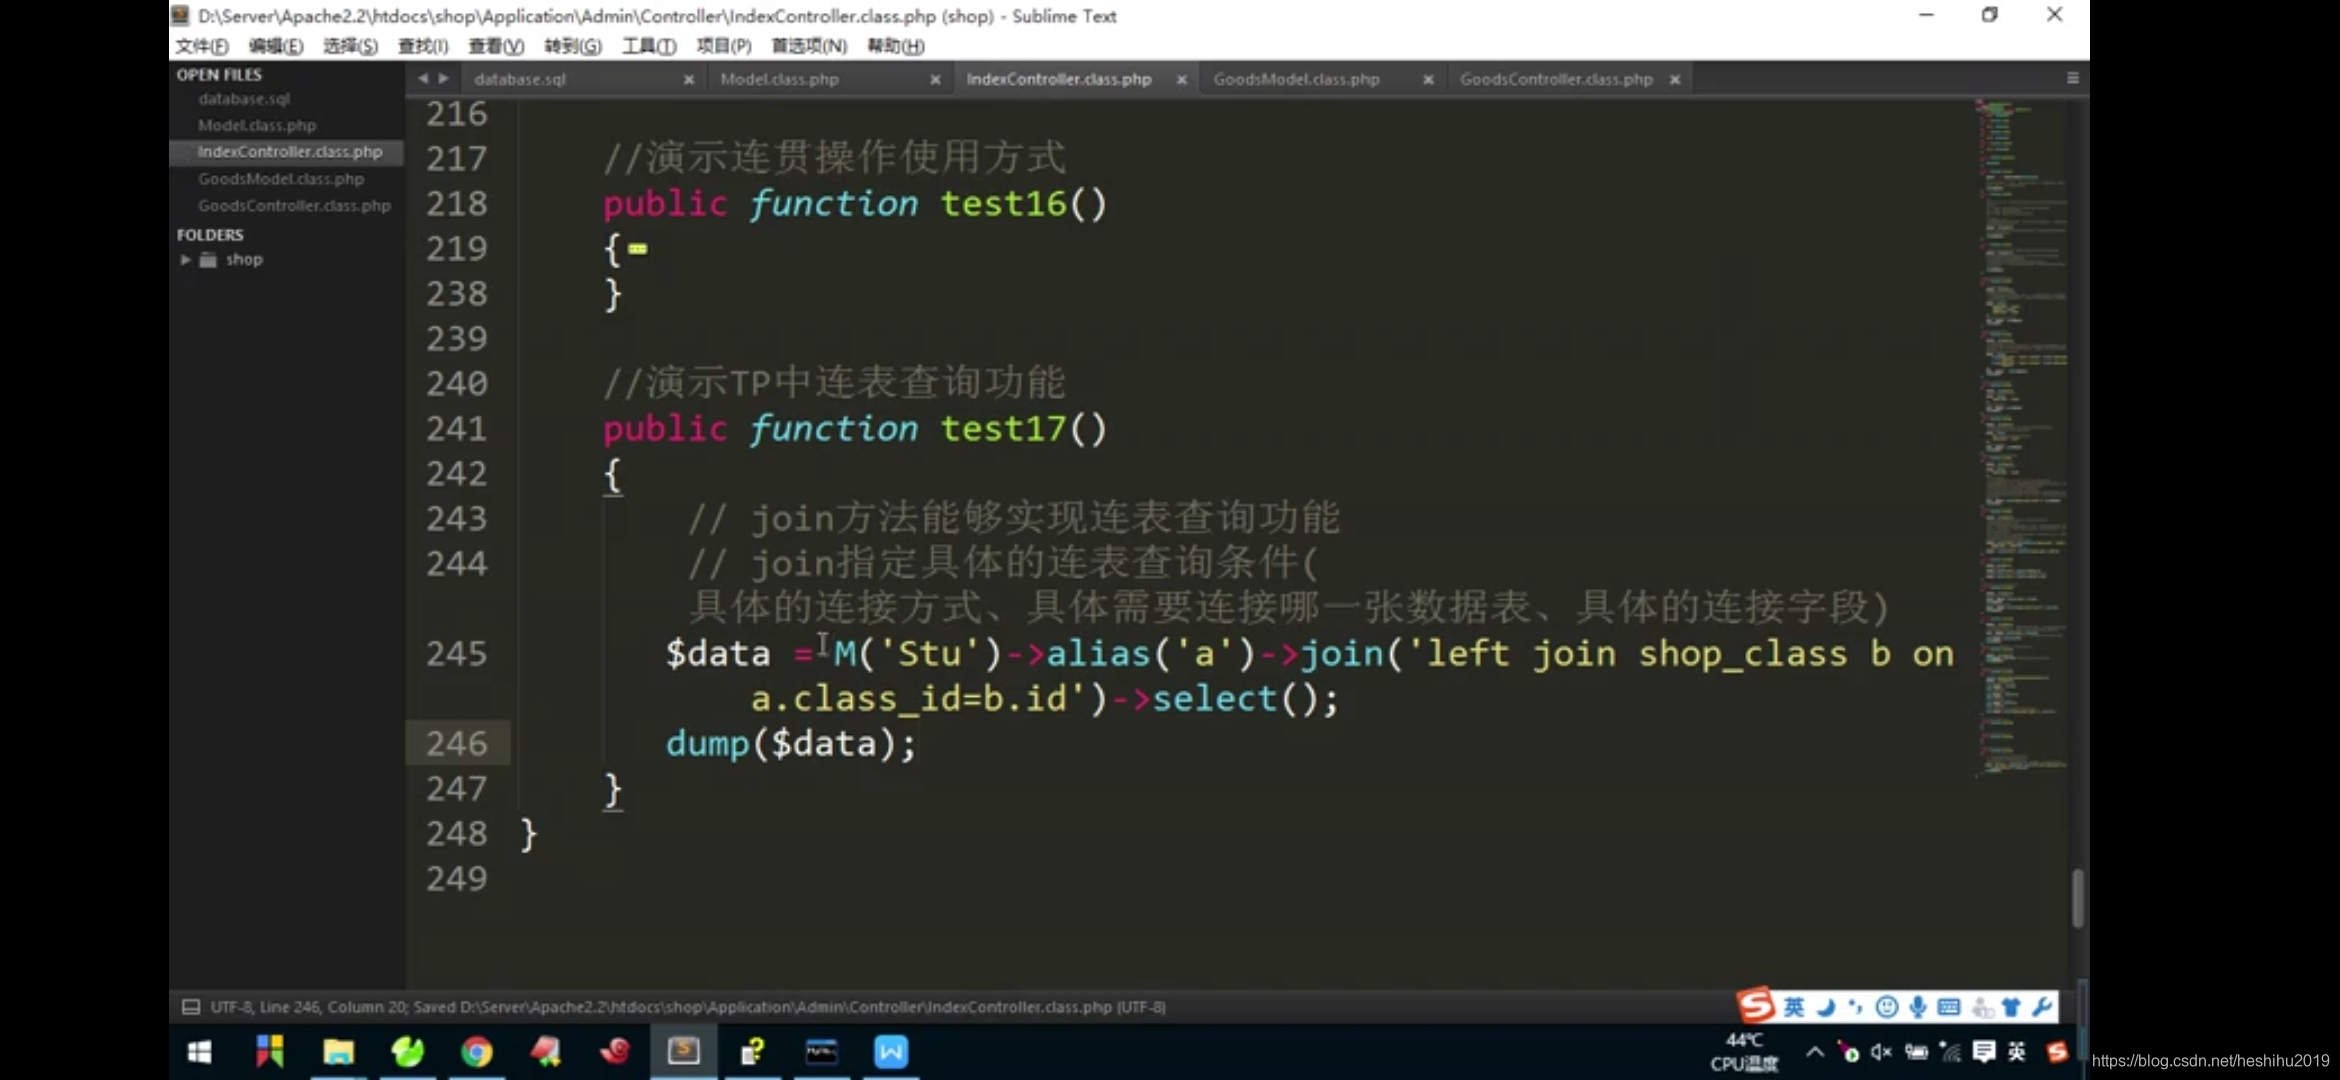Click the muted volume tray icon
The image size is (2340, 1080).
tap(1881, 1052)
